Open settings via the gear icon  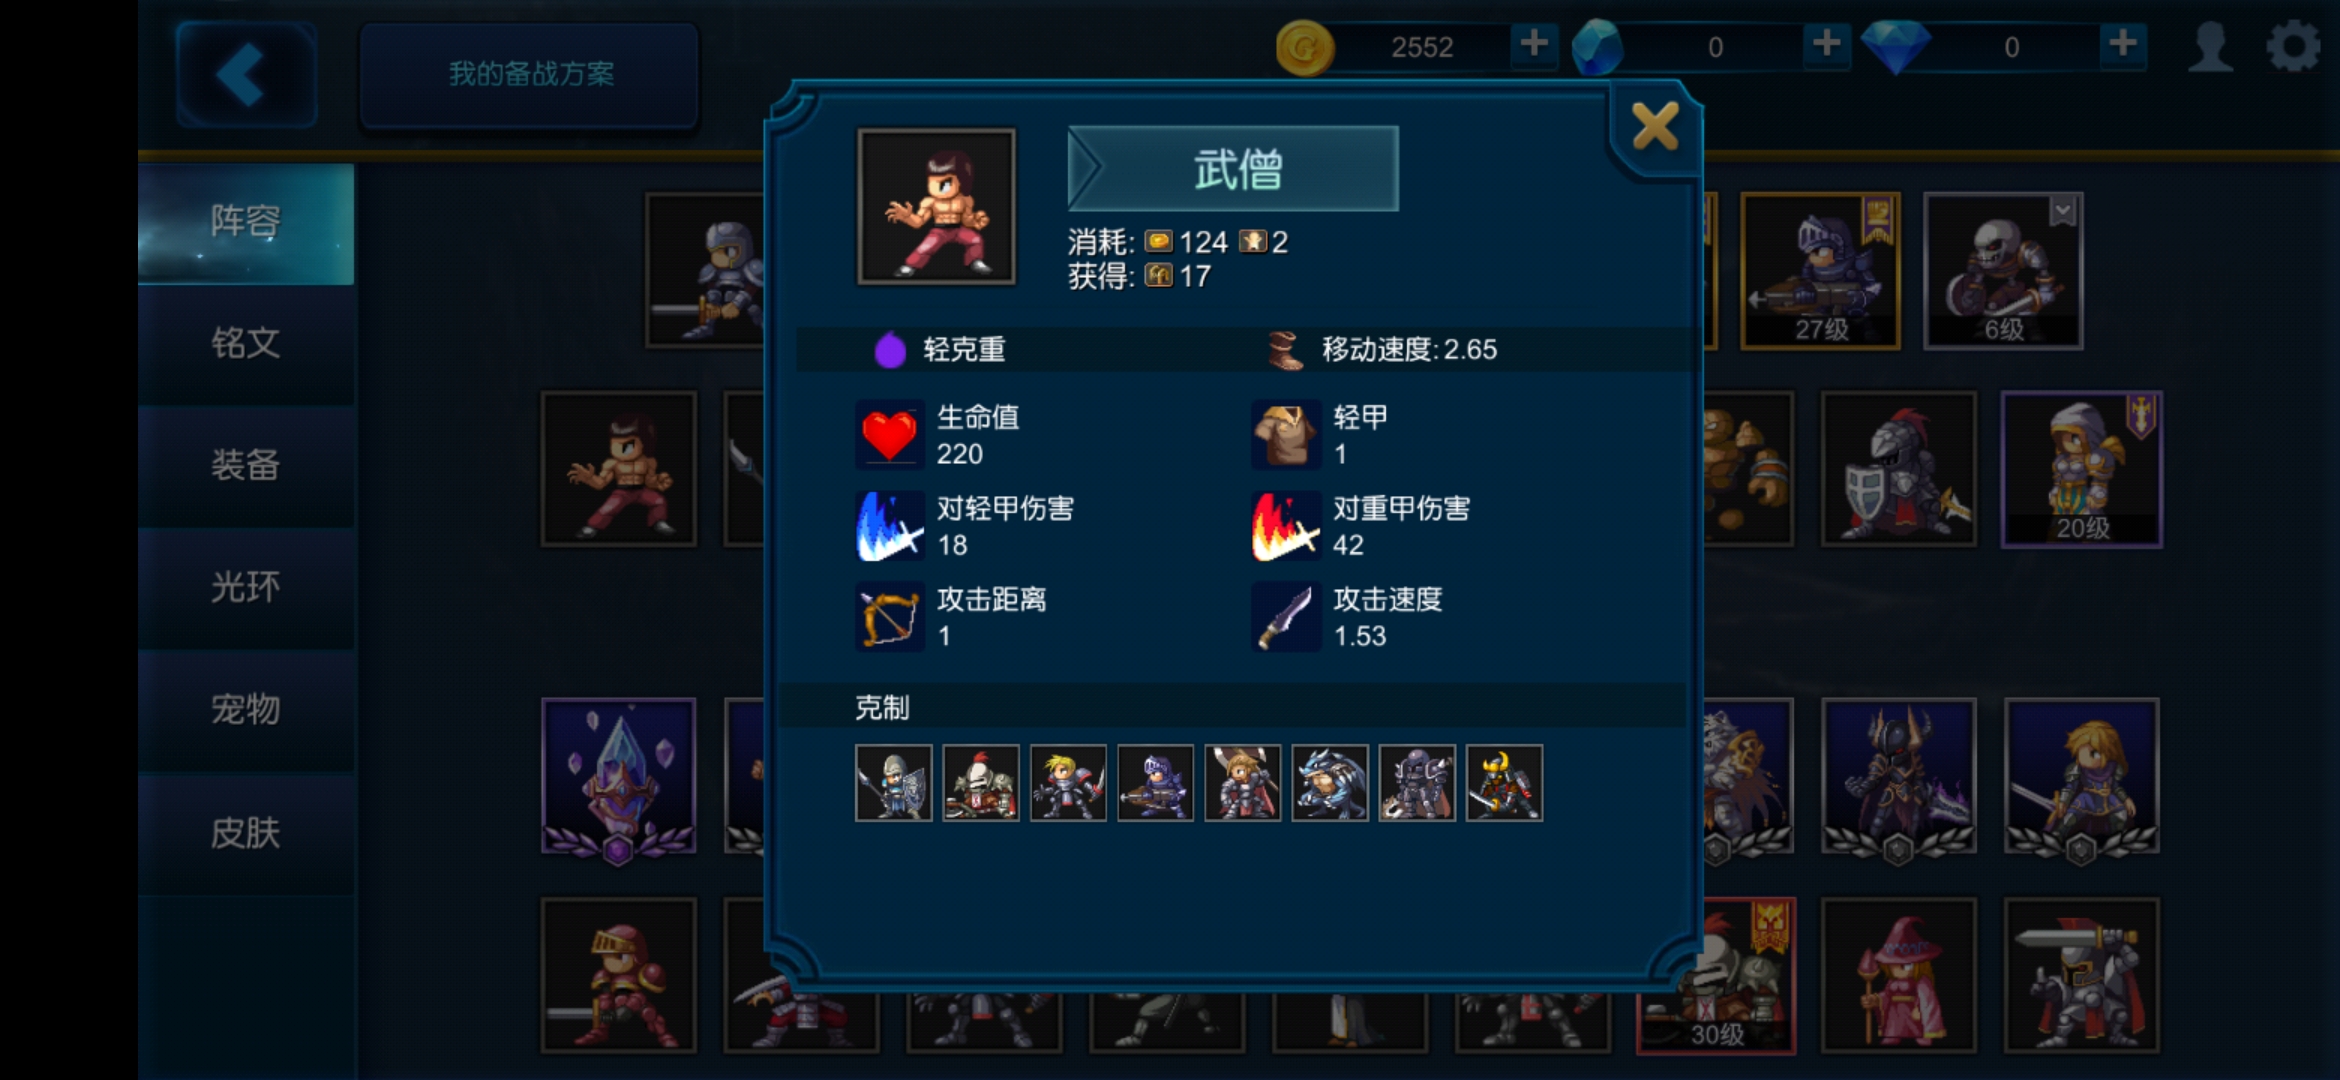2293,46
